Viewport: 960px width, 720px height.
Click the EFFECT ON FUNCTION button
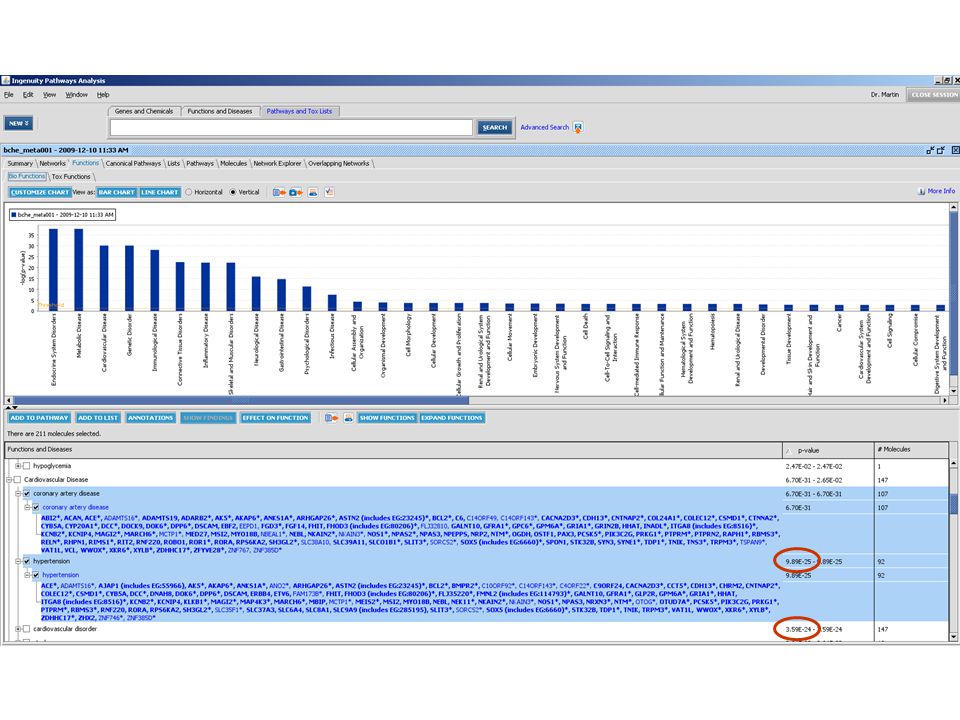276,418
